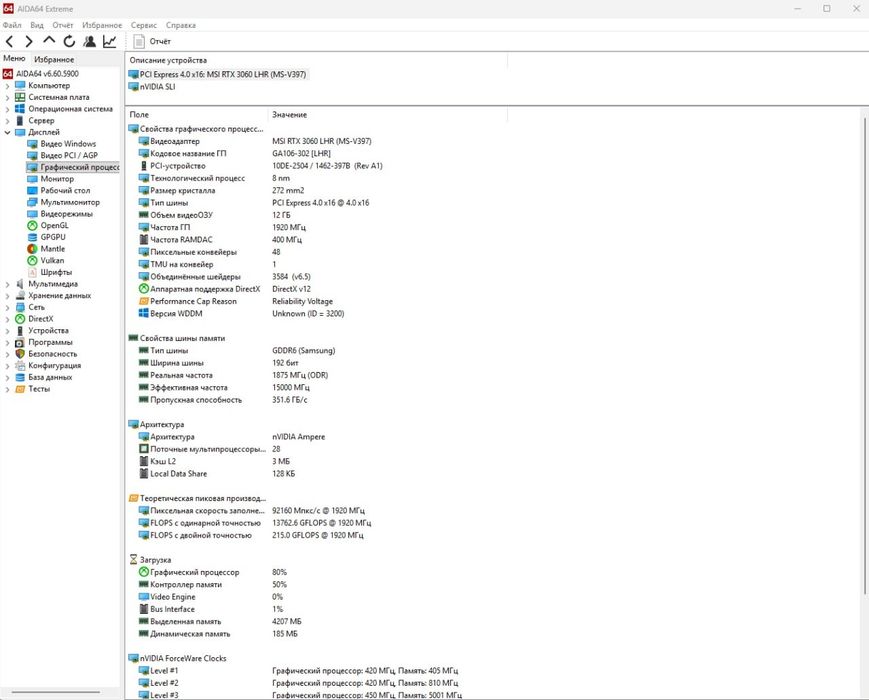Click the Конфигурация icon in tree
869x700 pixels.
[20, 366]
